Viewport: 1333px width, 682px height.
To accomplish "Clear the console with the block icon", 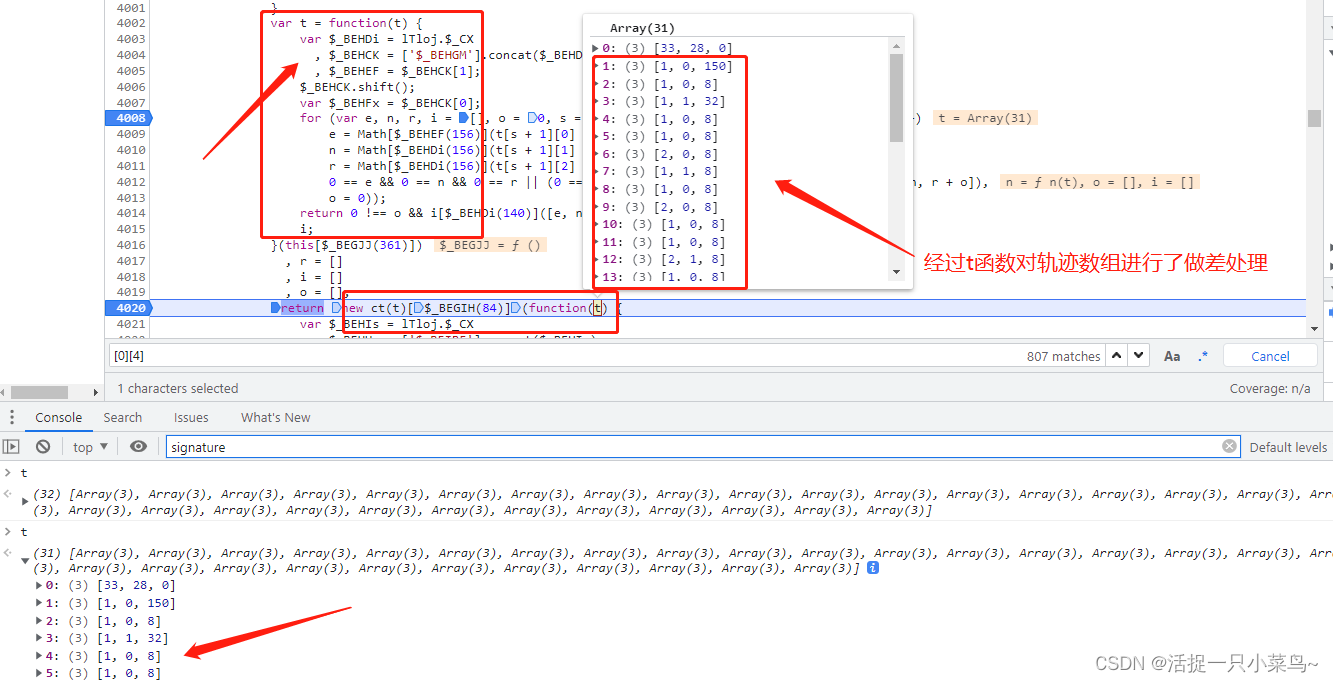I will tap(43, 447).
